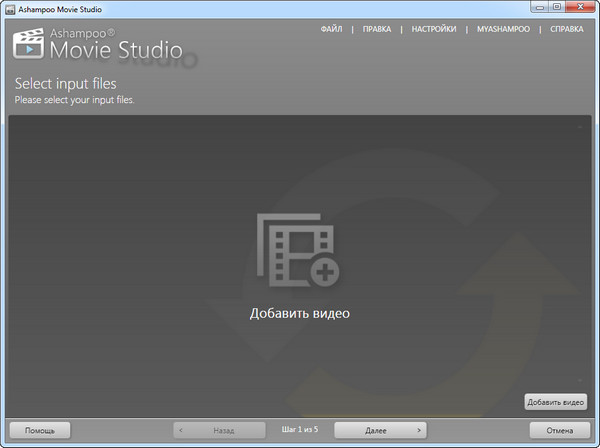The width and height of the screenshot is (600, 448).
Task: Minimize the Ashampoo Movie Studio window
Action: [x=540, y=7]
